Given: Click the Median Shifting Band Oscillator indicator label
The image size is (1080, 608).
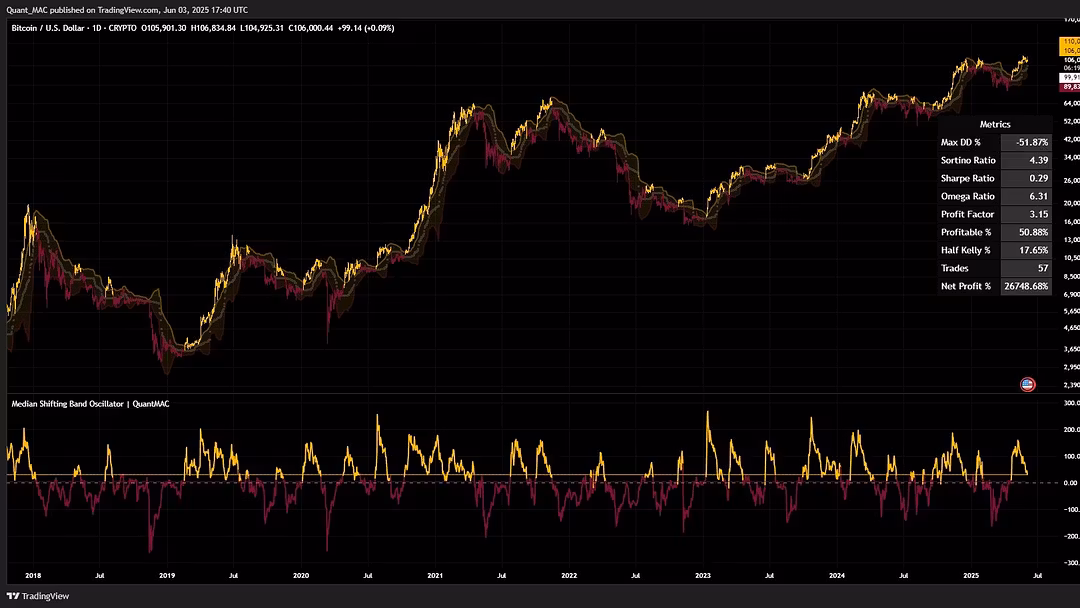Looking at the screenshot, I should click(90, 404).
